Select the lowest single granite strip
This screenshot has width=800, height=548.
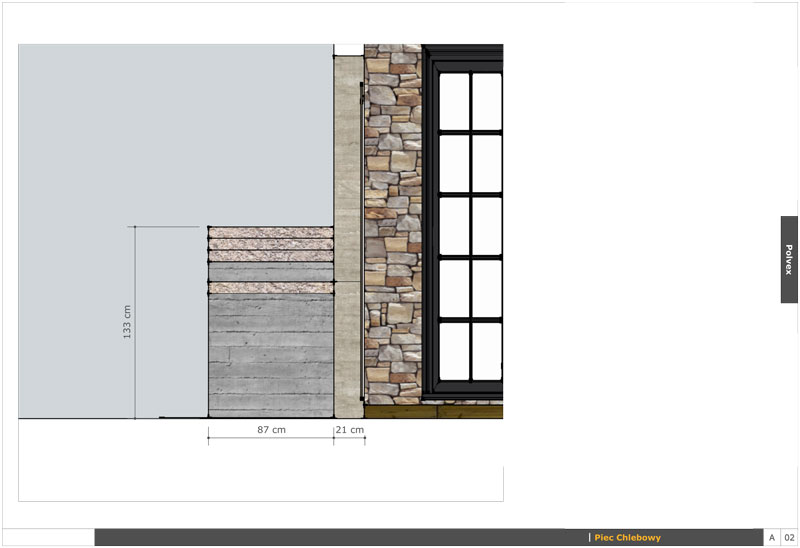(270, 288)
